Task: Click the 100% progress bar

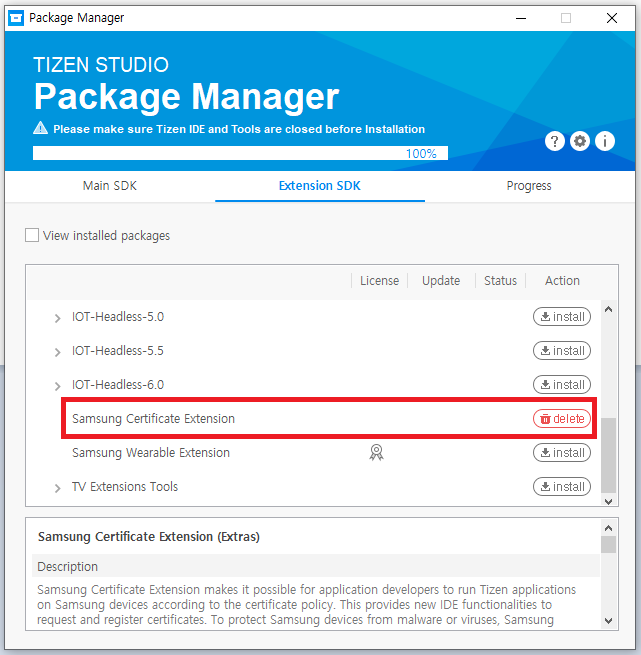Action: click(240, 153)
